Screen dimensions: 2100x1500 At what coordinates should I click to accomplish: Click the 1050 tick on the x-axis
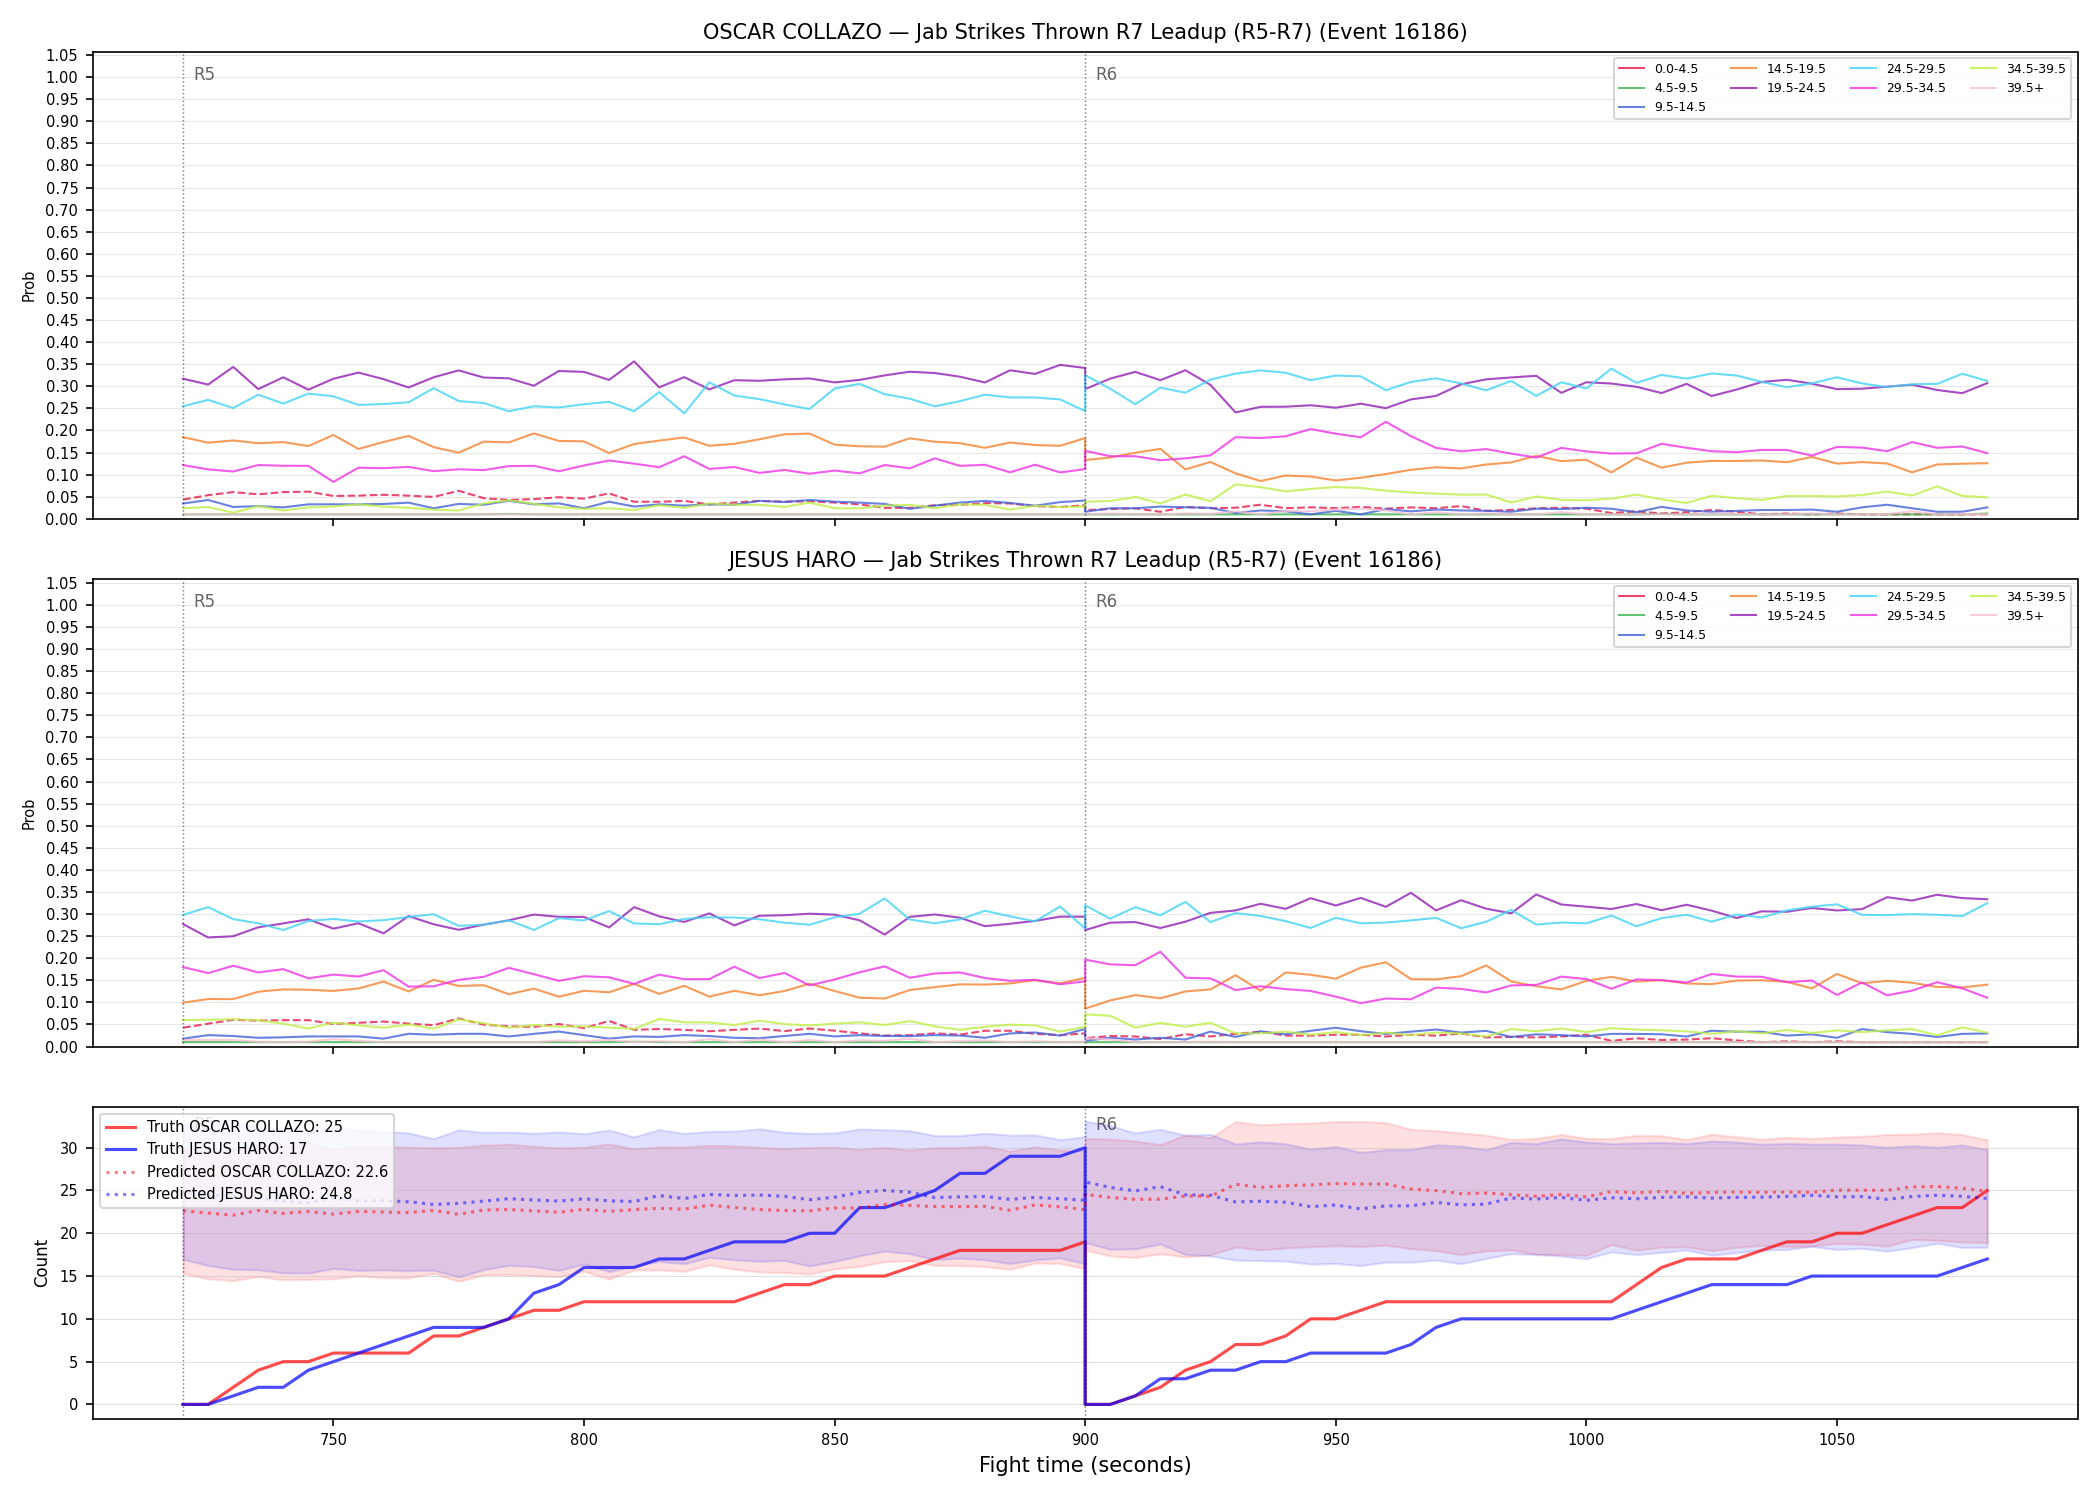1837,1440
